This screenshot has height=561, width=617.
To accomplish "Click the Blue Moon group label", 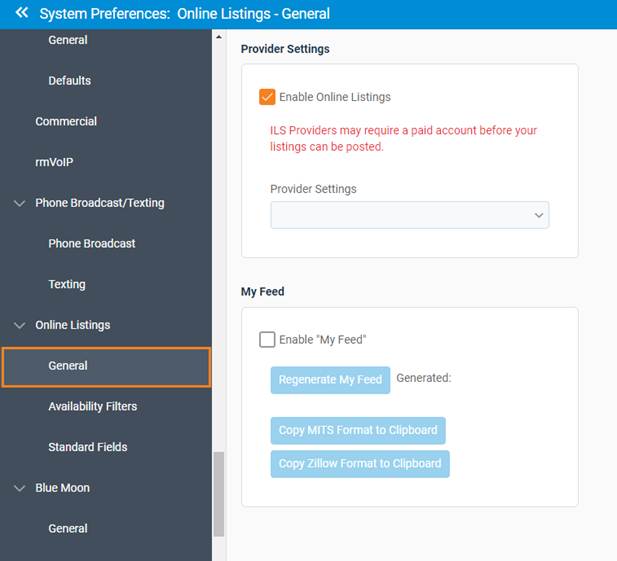I will click(x=63, y=488).
